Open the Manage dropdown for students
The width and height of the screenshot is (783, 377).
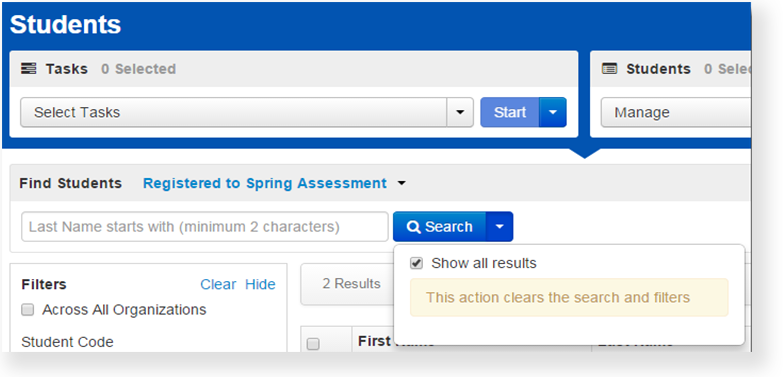click(676, 112)
